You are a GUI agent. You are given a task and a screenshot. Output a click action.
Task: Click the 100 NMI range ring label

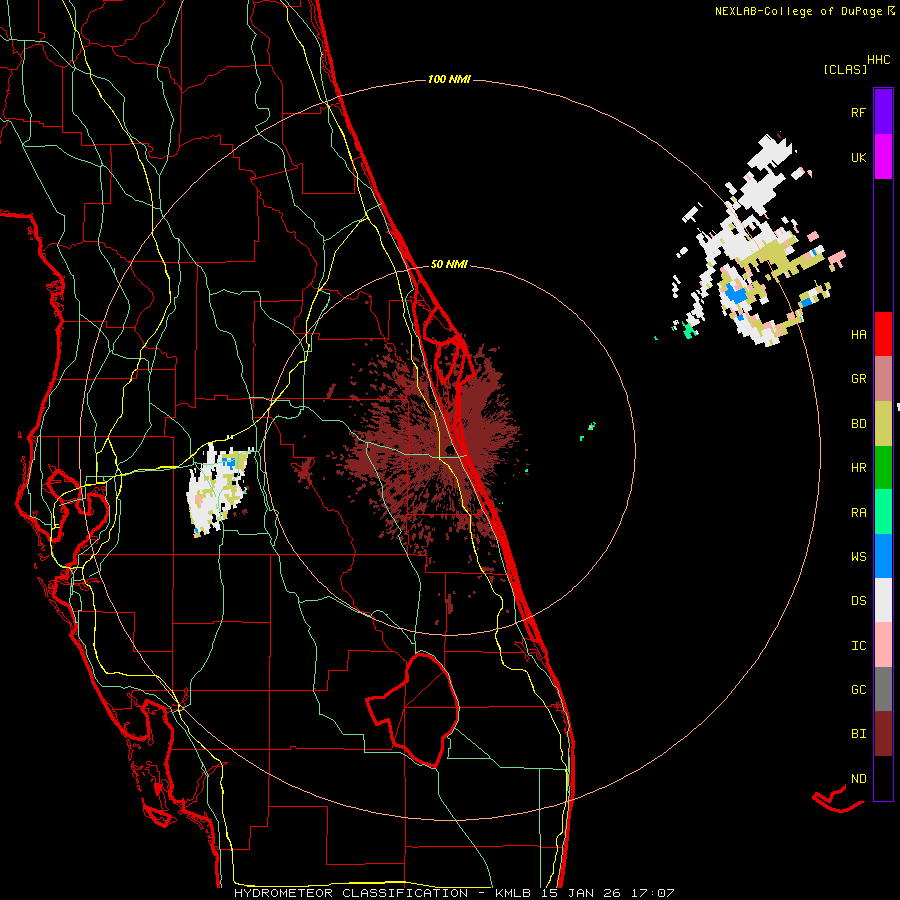[x=449, y=79]
